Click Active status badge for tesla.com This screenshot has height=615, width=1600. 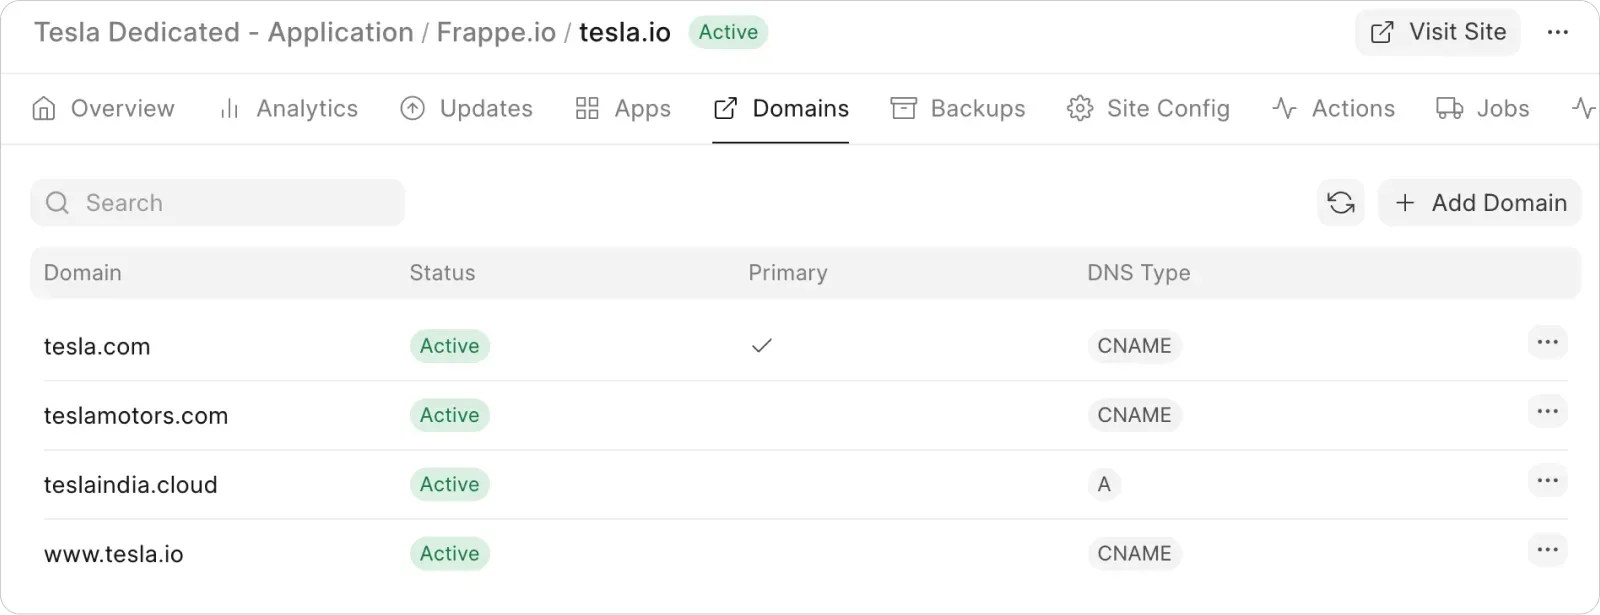point(450,346)
